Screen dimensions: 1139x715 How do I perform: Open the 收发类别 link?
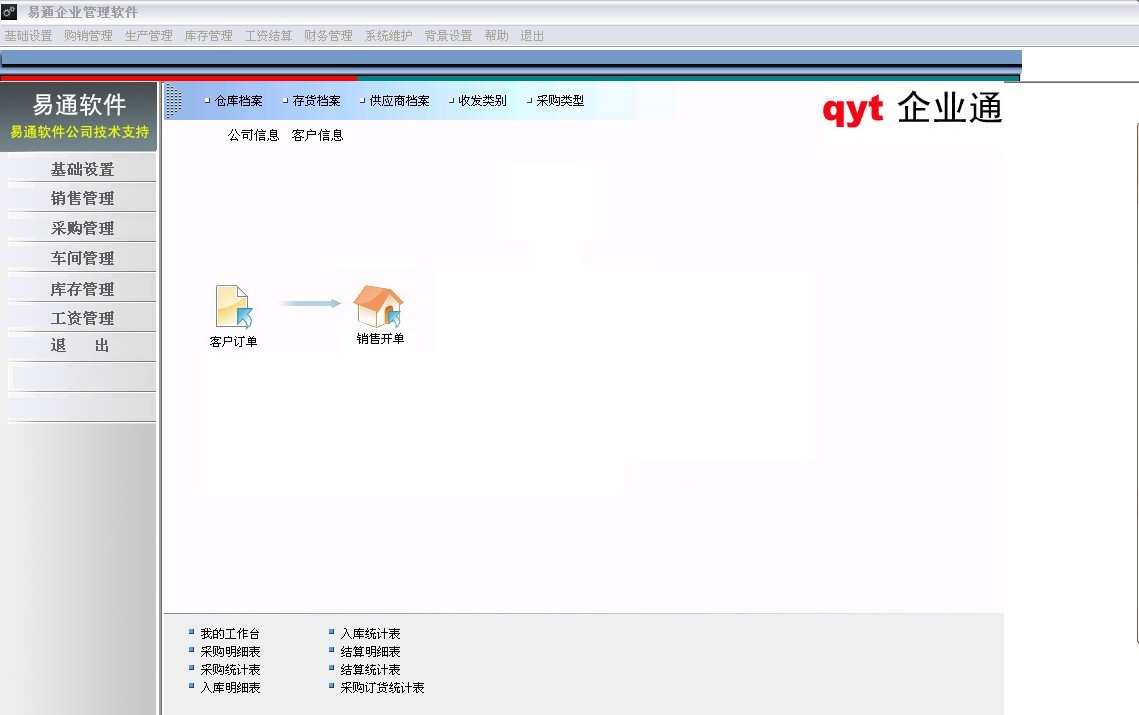tap(482, 101)
